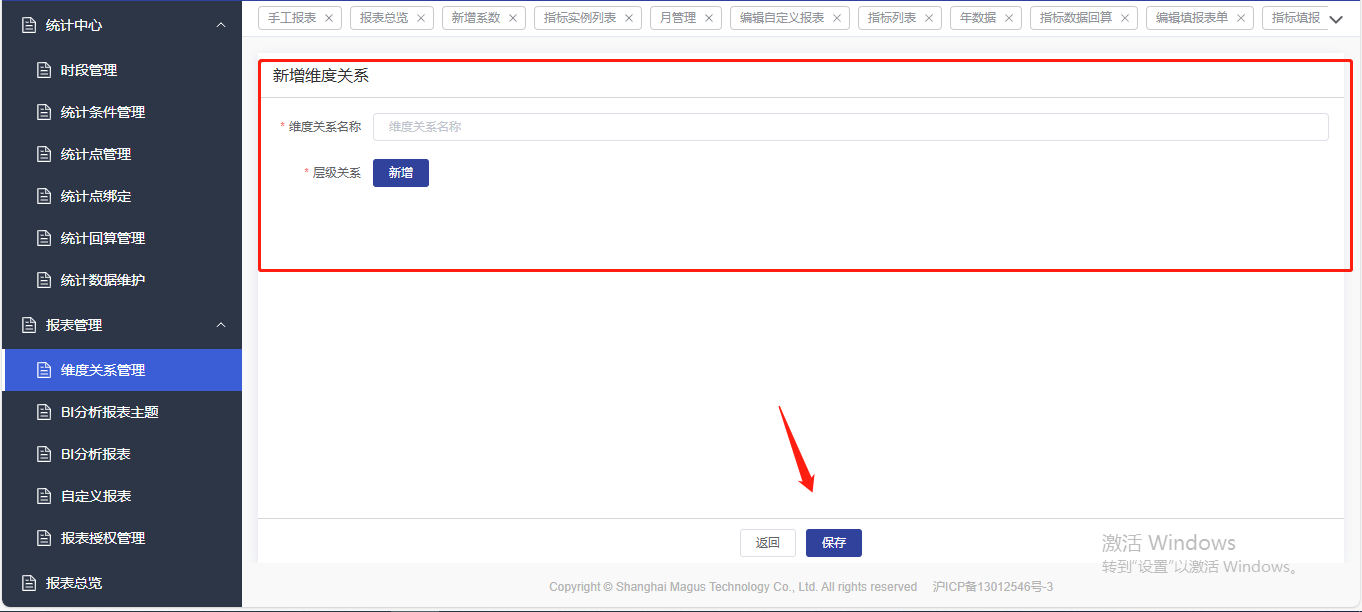The width and height of the screenshot is (1362, 612).
Task: Close the 年数据 tab
Action: point(1009,18)
